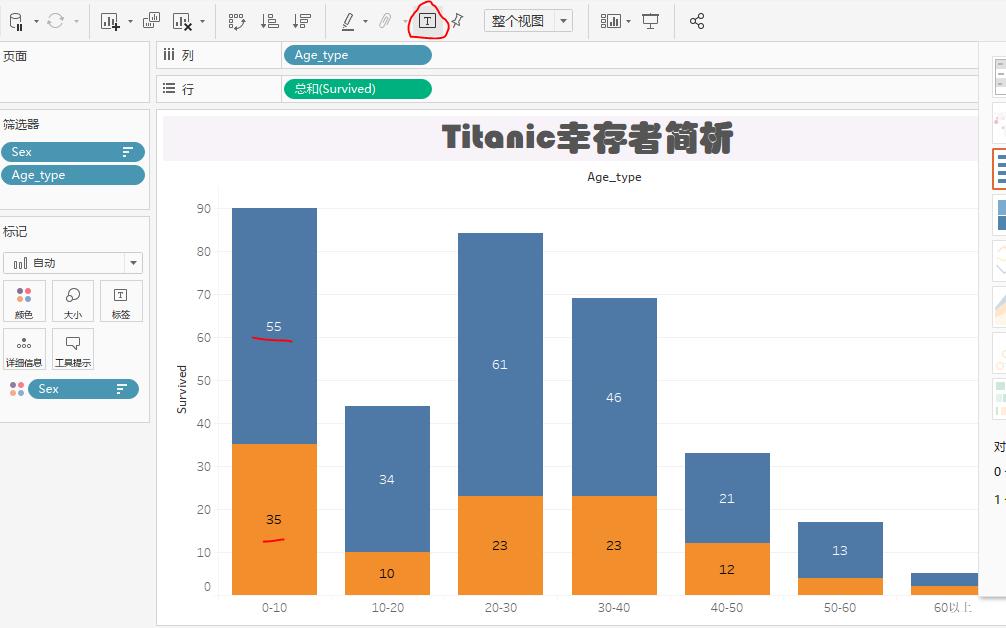Click the Survived vertical axis label
1006x628 pixels.
click(x=182, y=389)
